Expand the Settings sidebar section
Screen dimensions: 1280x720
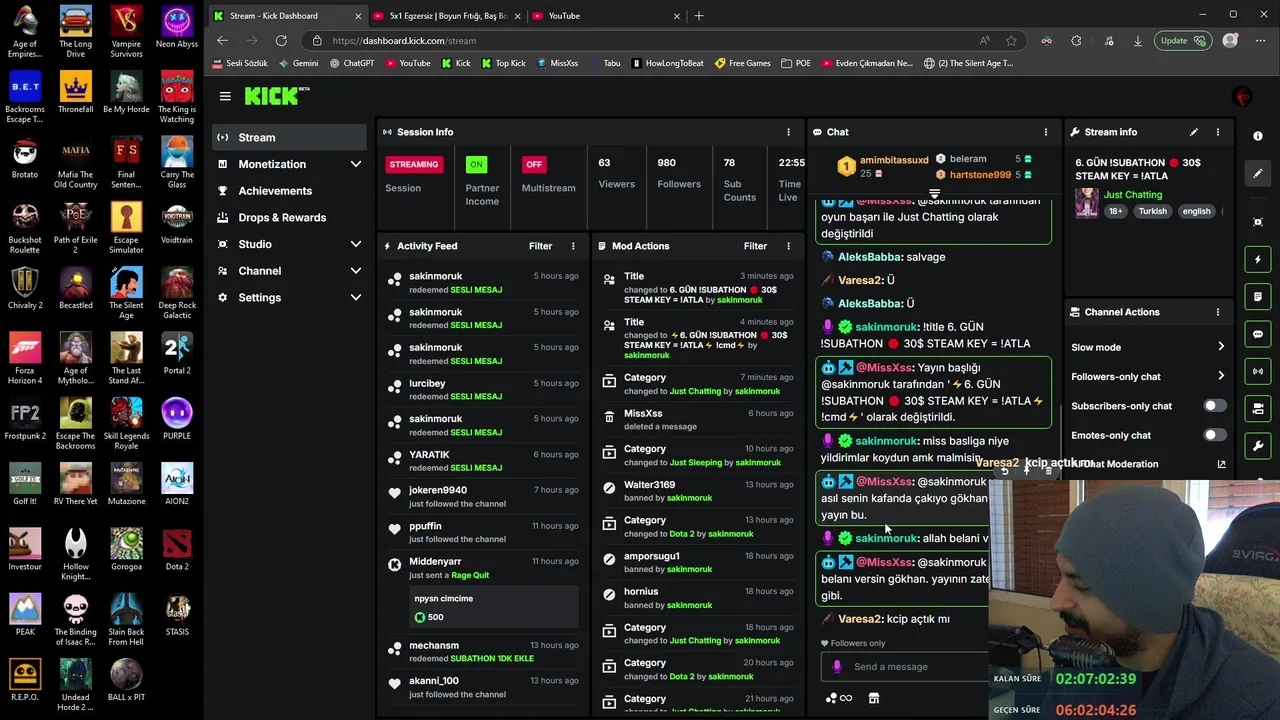point(355,297)
